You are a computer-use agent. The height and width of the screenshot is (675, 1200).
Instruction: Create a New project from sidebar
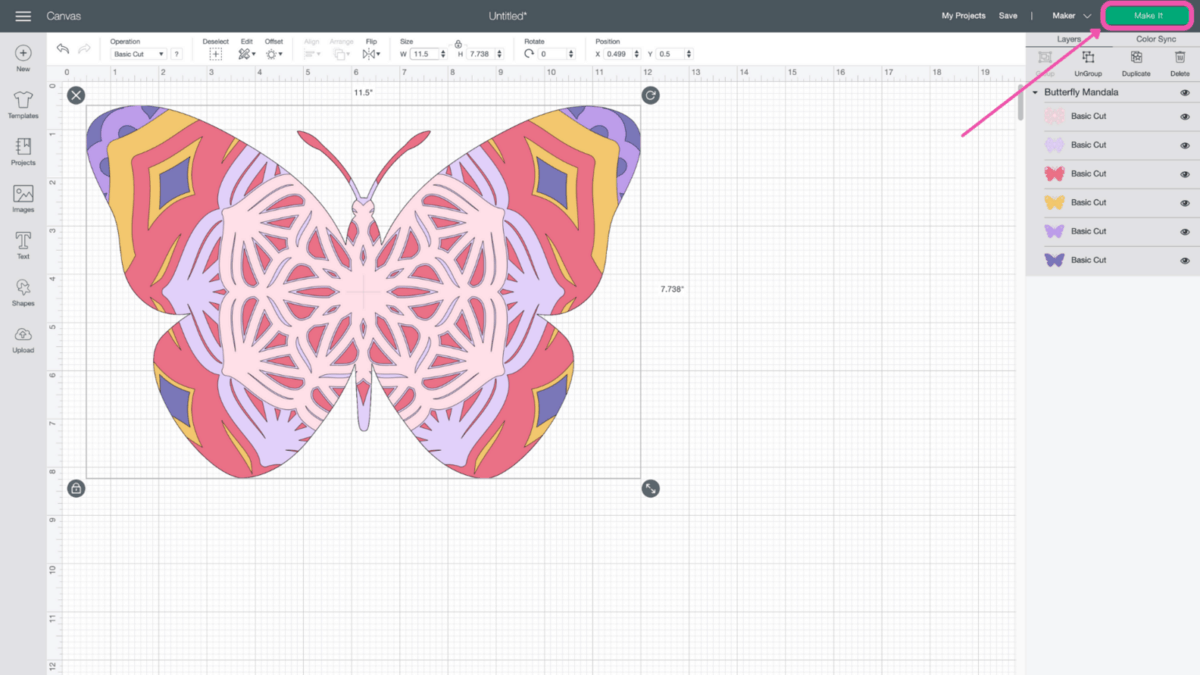tap(23, 58)
